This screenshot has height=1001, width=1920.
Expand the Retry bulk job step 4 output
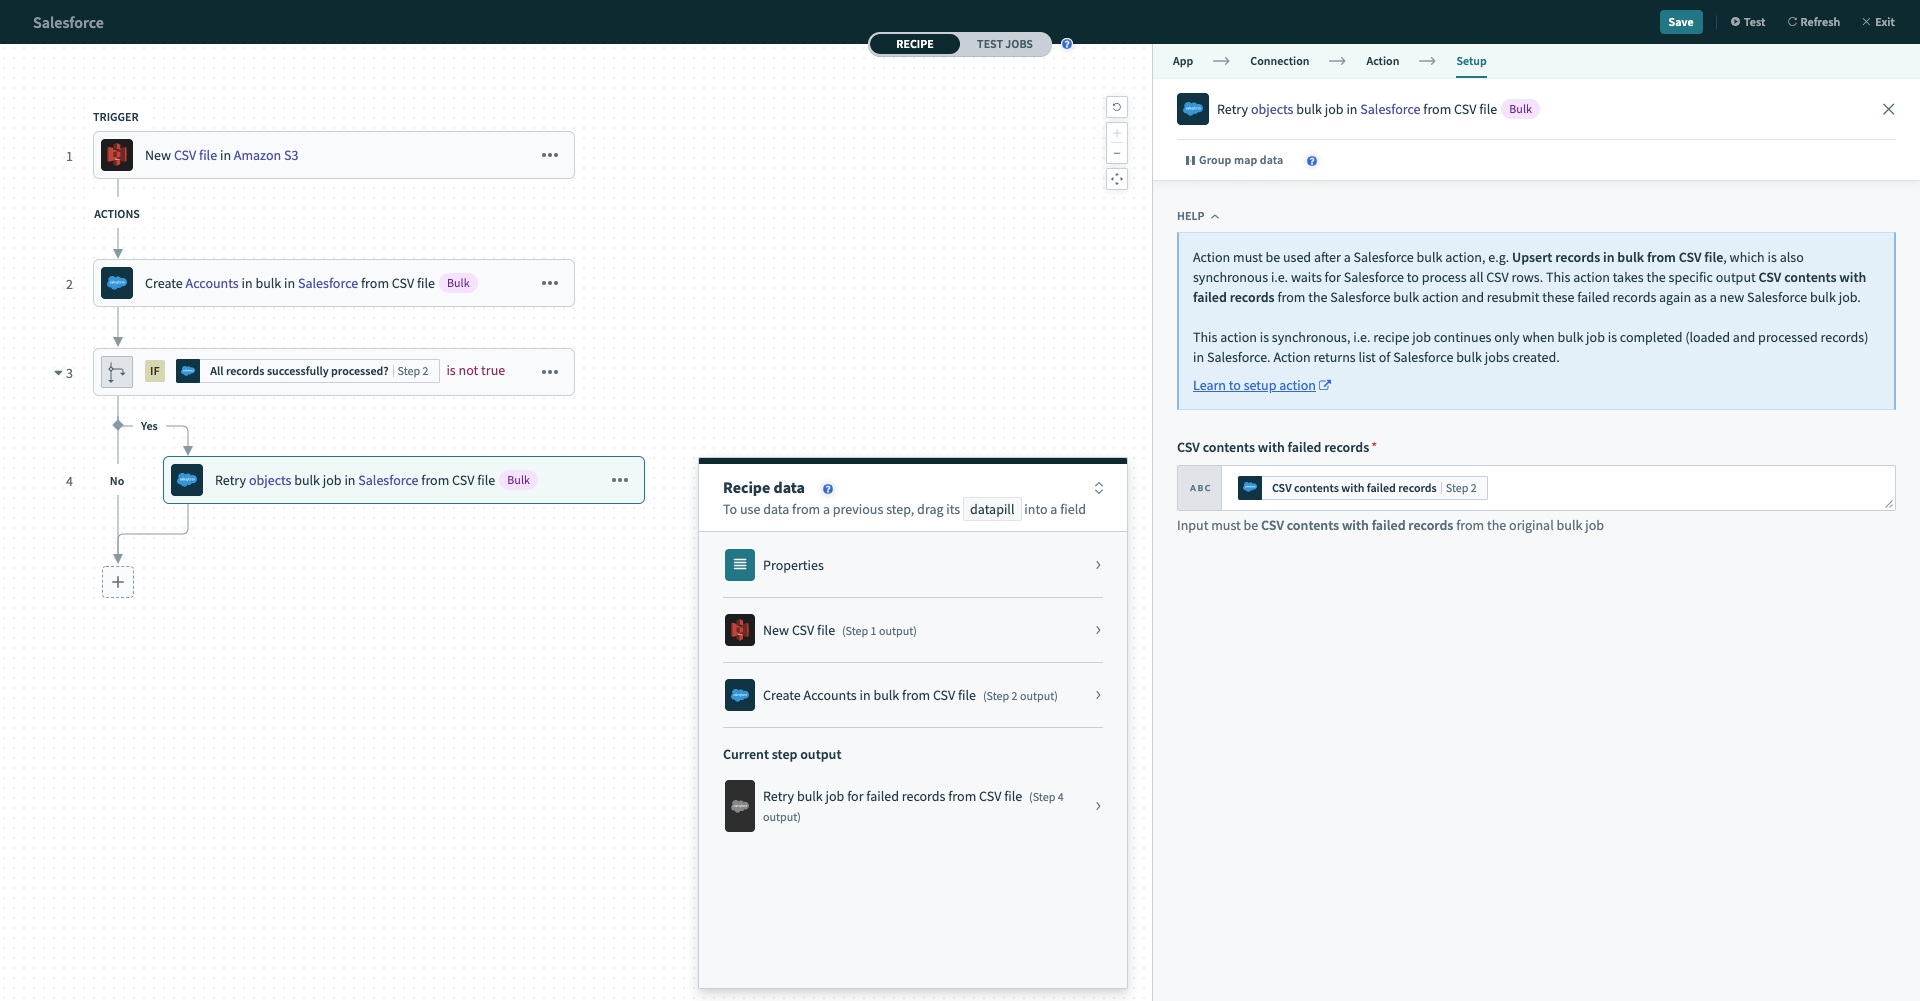(x=1097, y=806)
